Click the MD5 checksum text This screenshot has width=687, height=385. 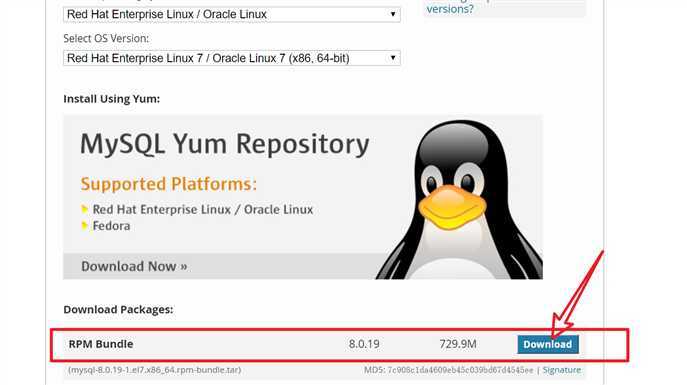(449, 370)
